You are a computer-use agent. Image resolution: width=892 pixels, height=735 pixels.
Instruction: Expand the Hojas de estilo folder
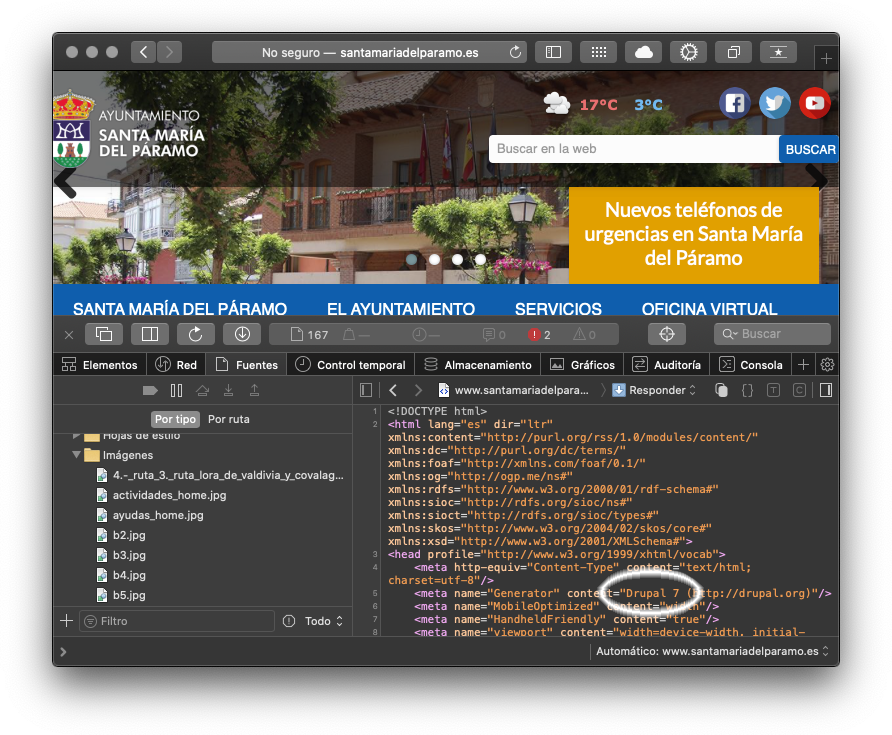76,437
